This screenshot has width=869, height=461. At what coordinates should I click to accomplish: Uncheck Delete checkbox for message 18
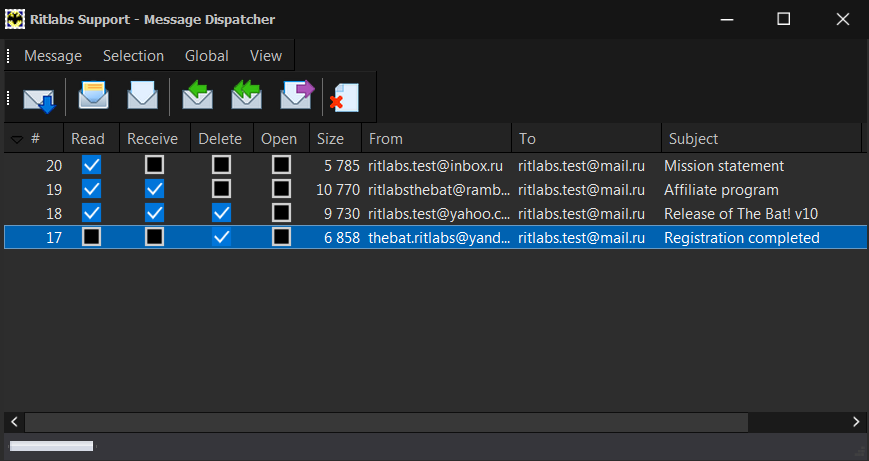(221, 213)
